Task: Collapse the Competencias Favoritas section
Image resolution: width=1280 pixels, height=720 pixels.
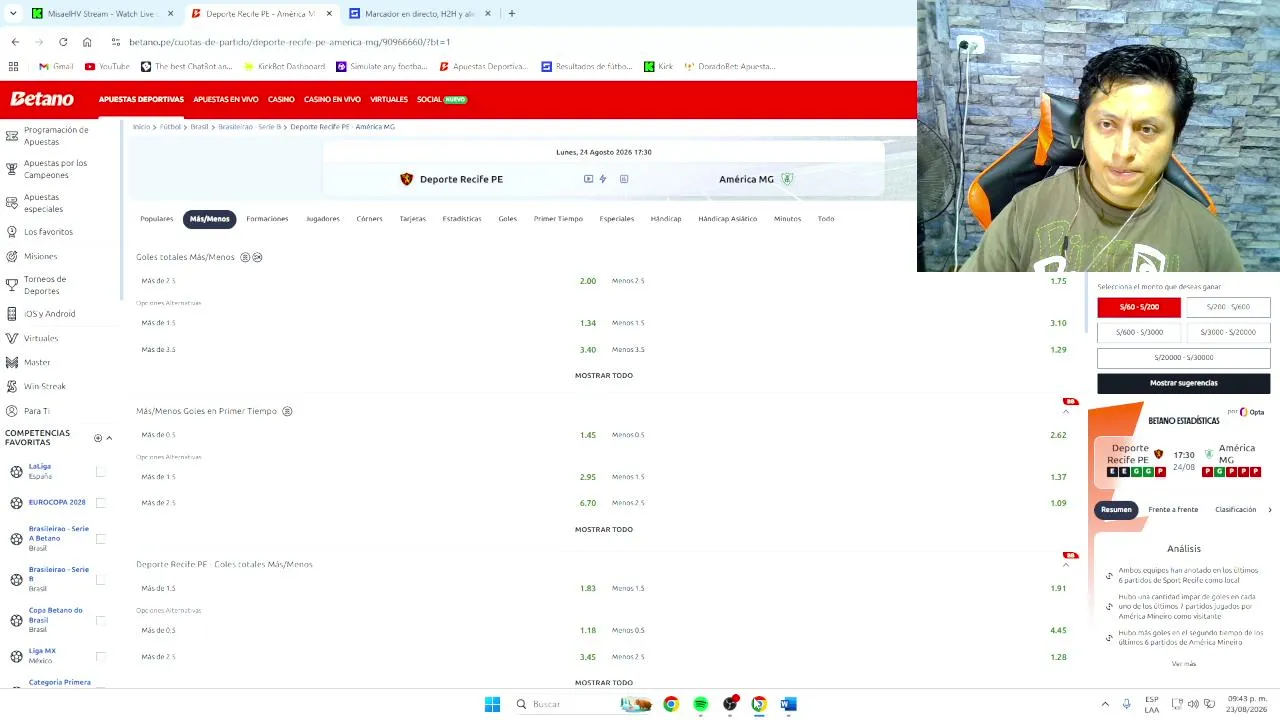Action: click(x=109, y=438)
